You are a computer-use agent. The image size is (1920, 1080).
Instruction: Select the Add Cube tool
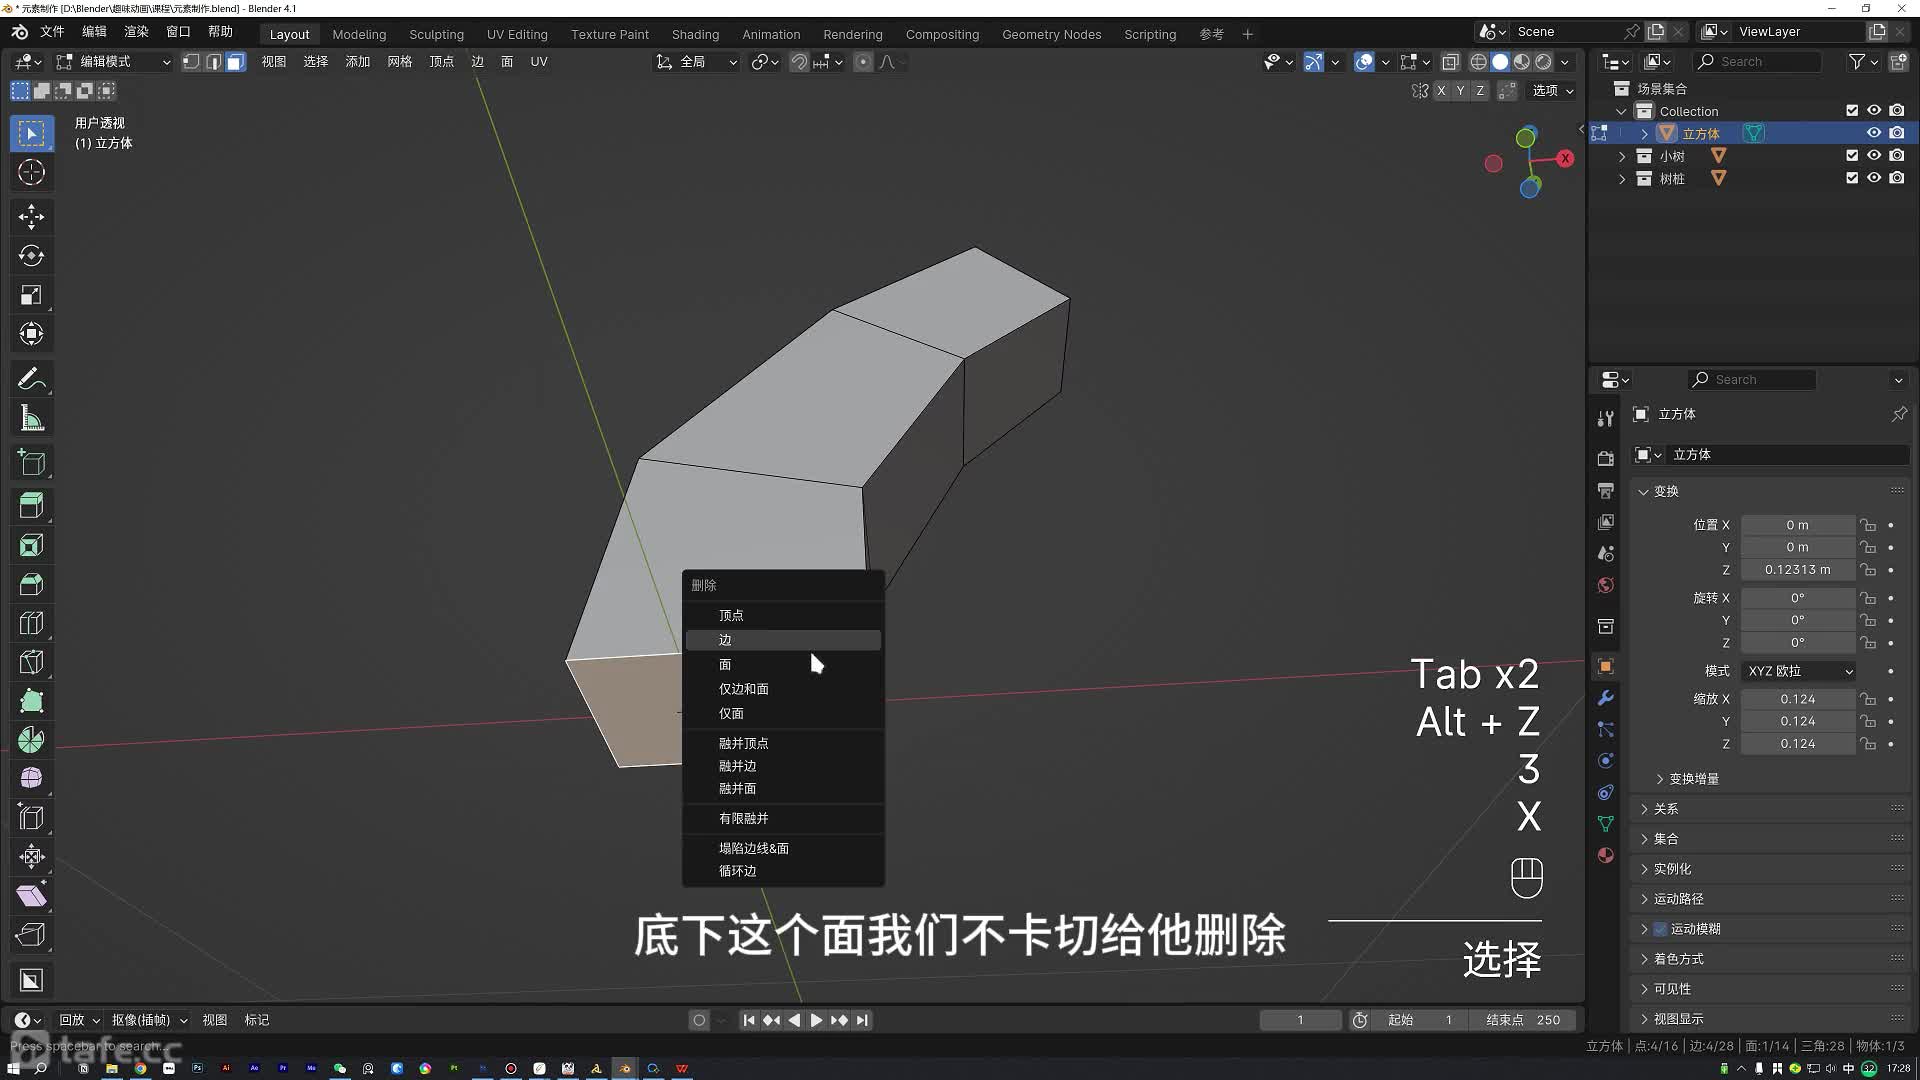coord(31,463)
